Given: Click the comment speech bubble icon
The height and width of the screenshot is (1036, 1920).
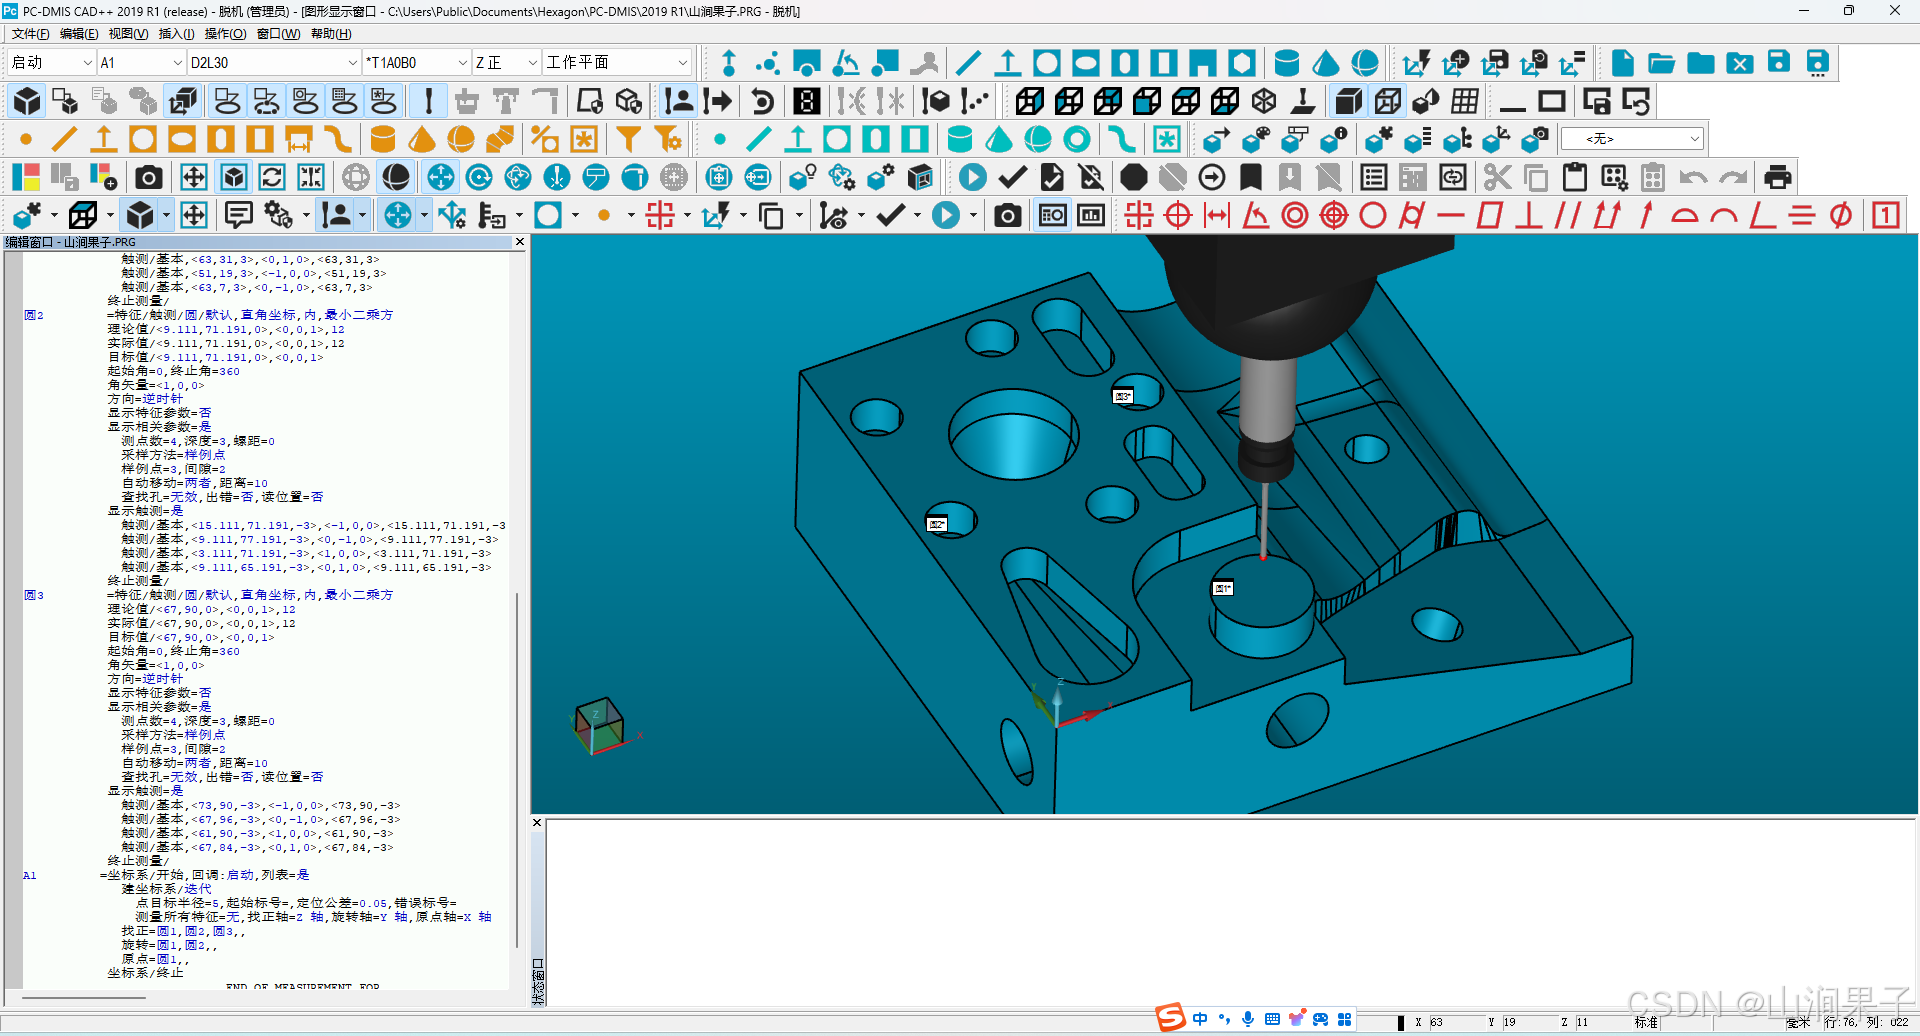Looking at the screenshot, I should coord(238,215).
